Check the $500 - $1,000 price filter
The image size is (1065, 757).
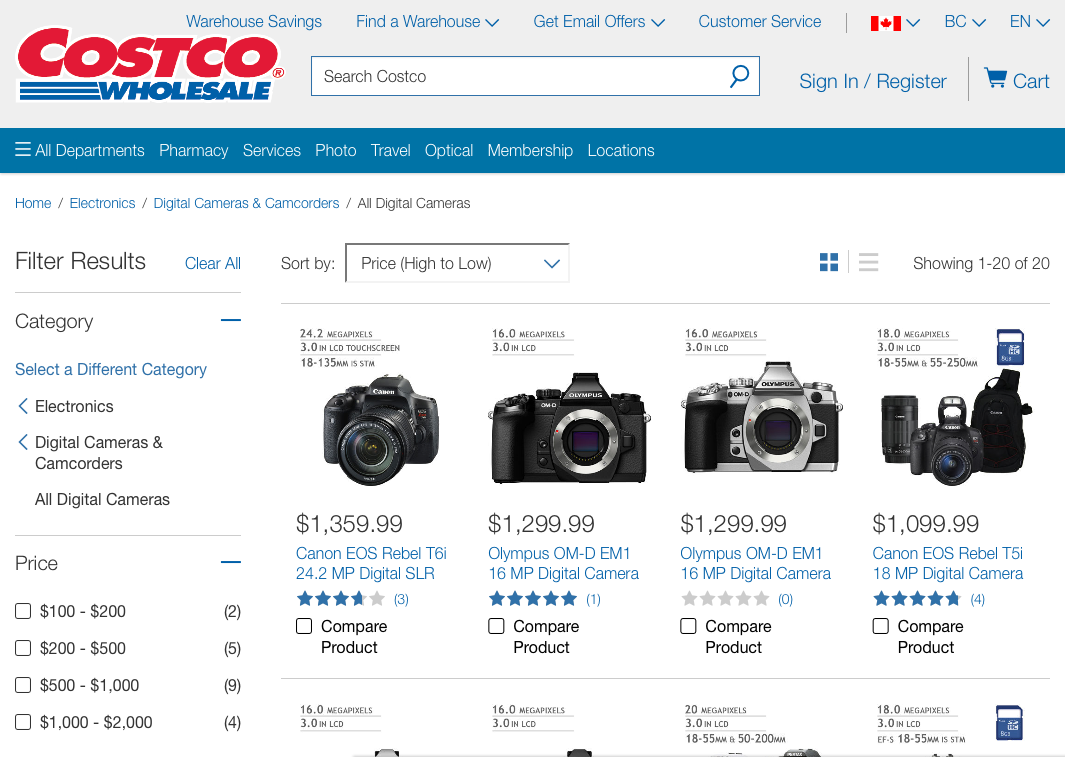click(x=23, y=685)
